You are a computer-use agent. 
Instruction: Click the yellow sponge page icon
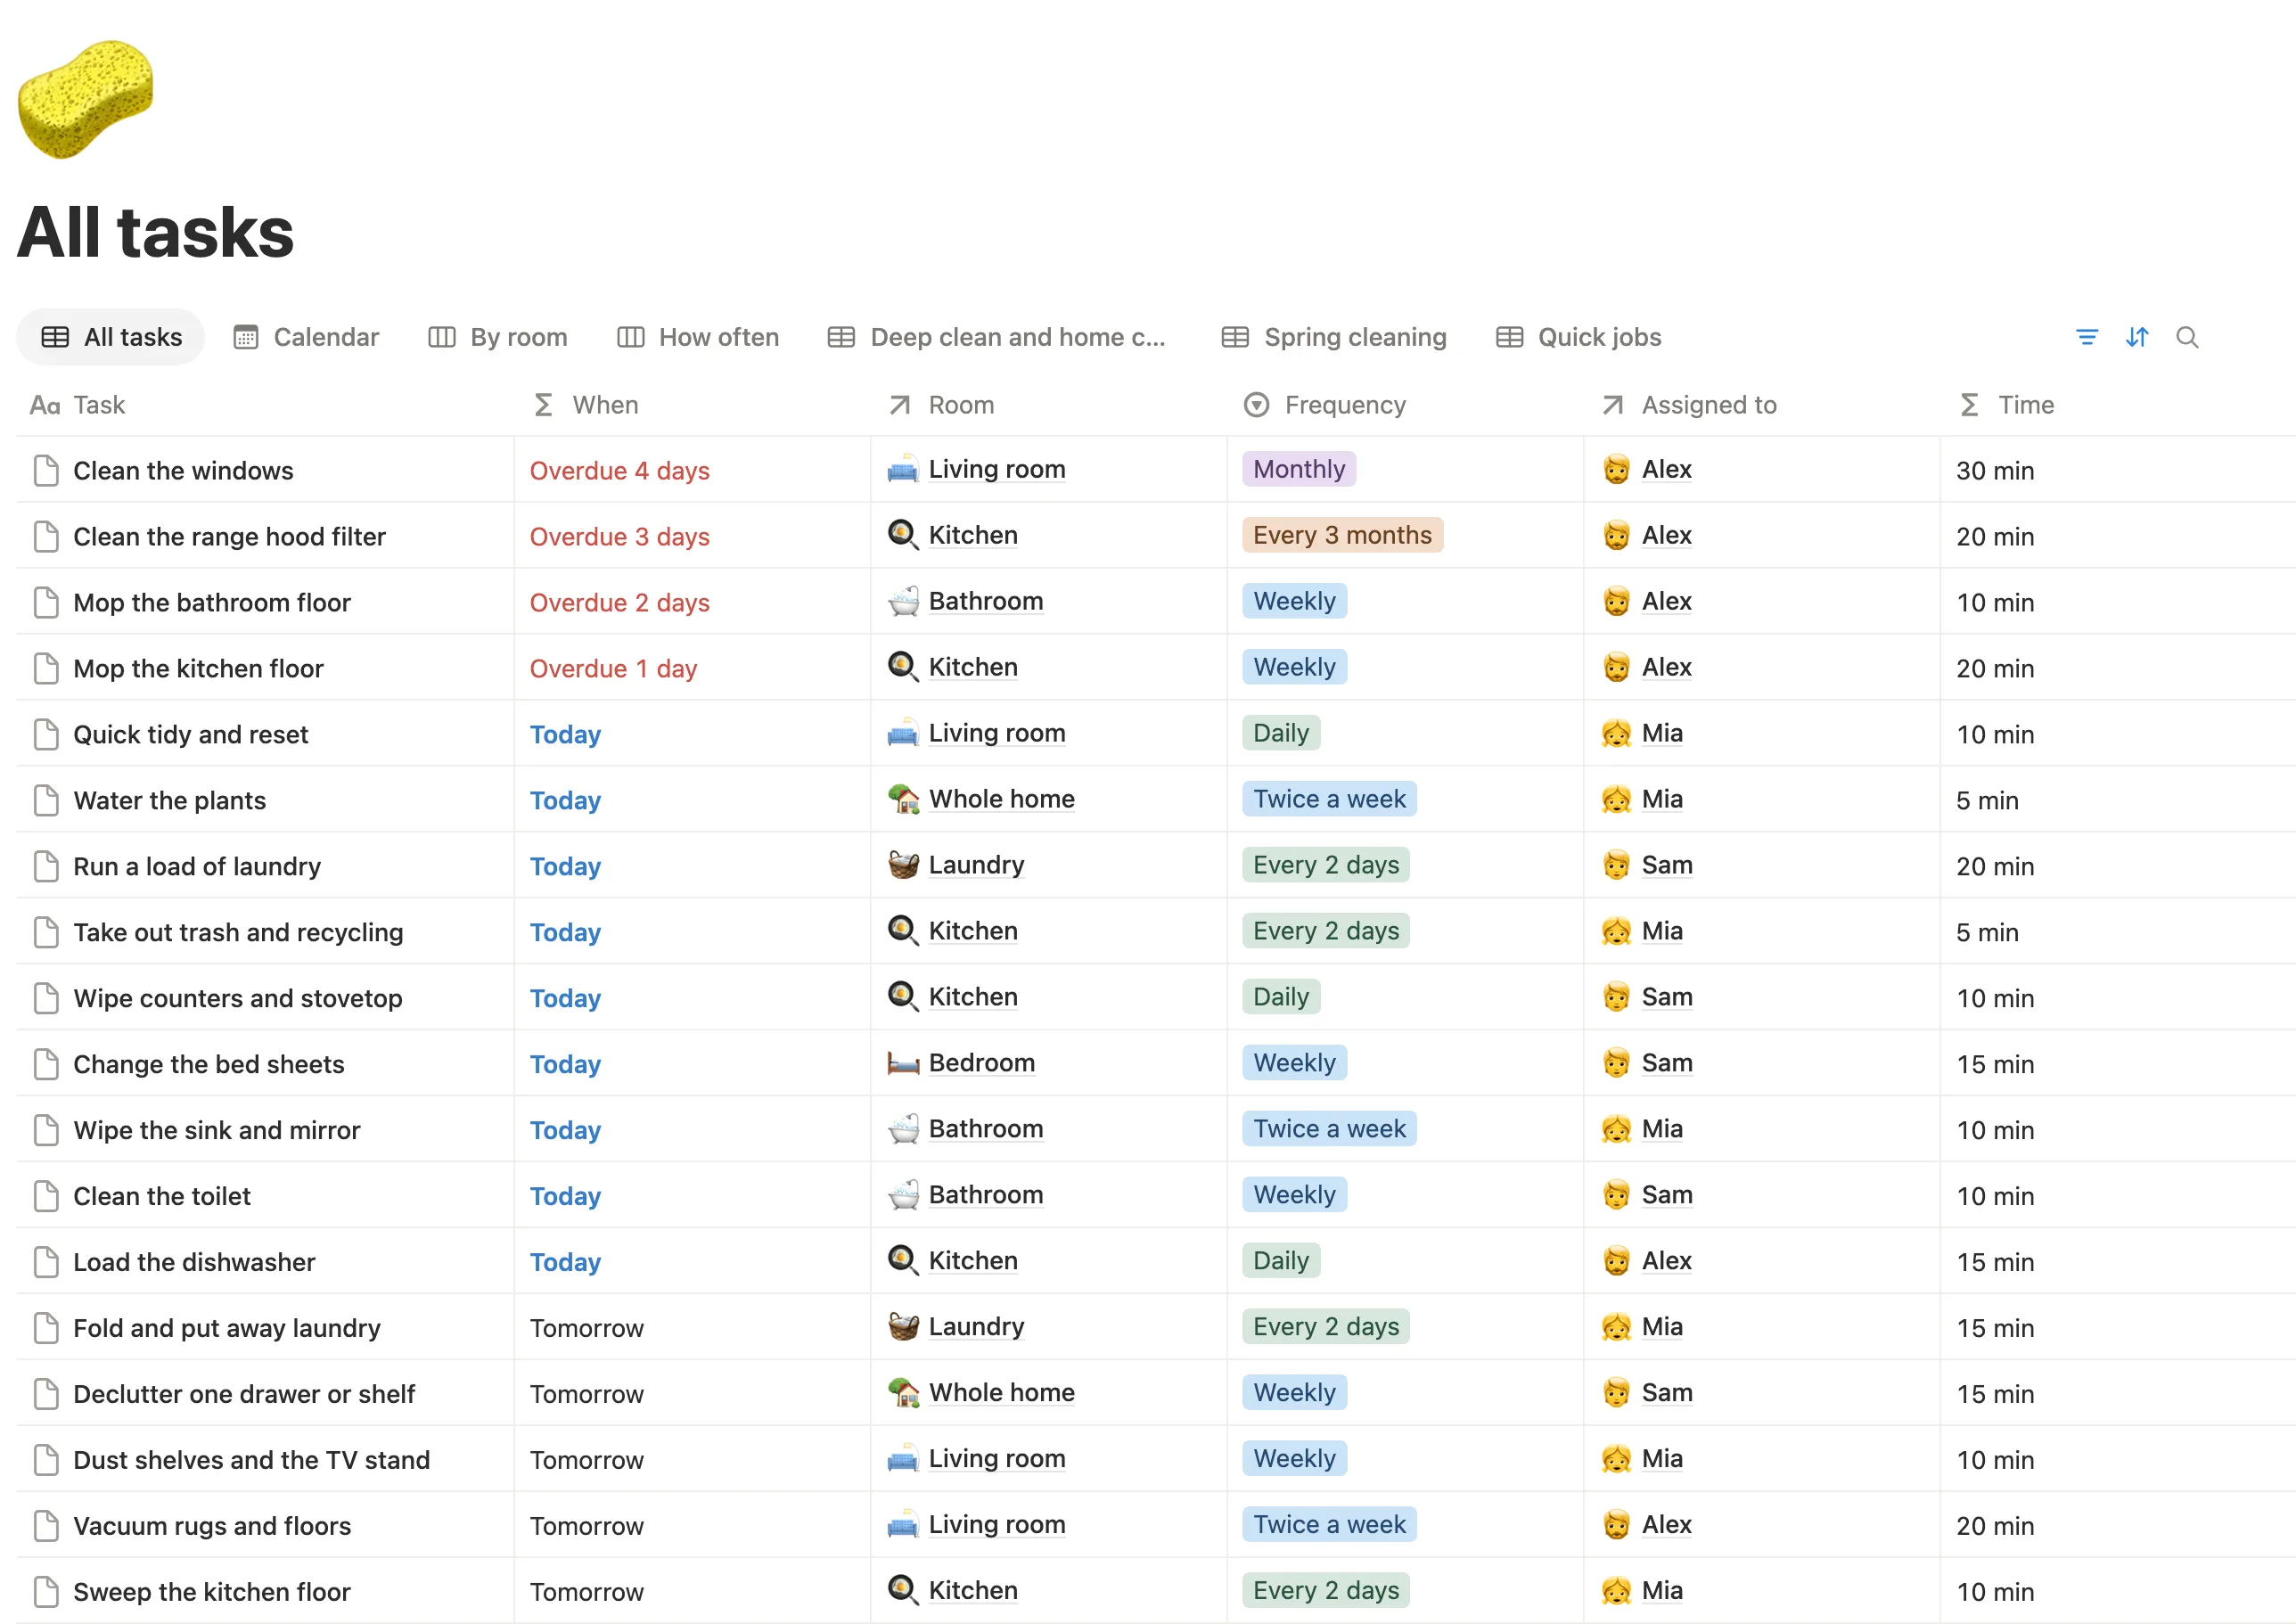pos(86,99)
